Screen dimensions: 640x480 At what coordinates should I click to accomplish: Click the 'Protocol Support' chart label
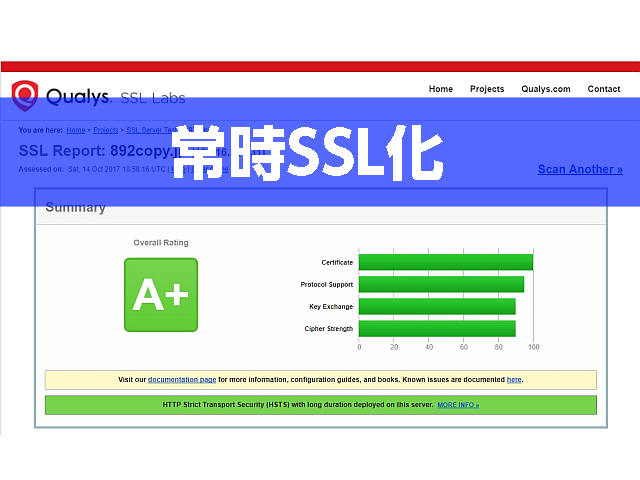point(327,284)
